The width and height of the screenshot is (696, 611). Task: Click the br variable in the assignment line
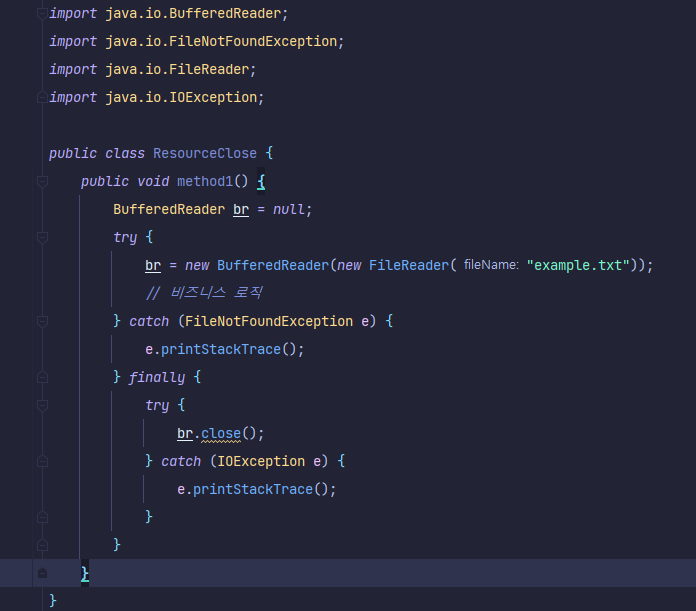point(153,265)
